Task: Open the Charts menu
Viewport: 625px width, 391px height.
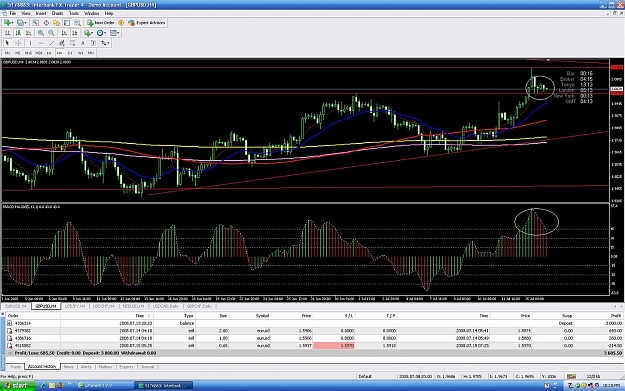Action: tap(57, 13)
